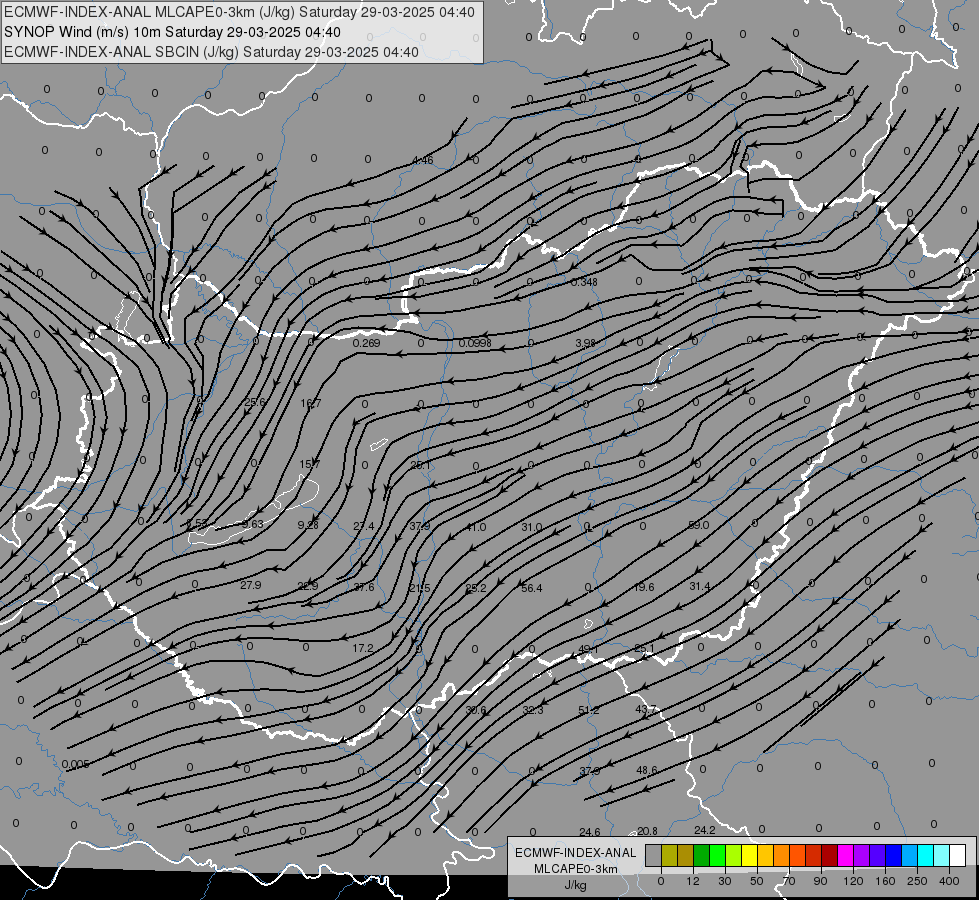Screen dimensions: 979x900
Task: Click the map value 22.9
Action: 308,586
